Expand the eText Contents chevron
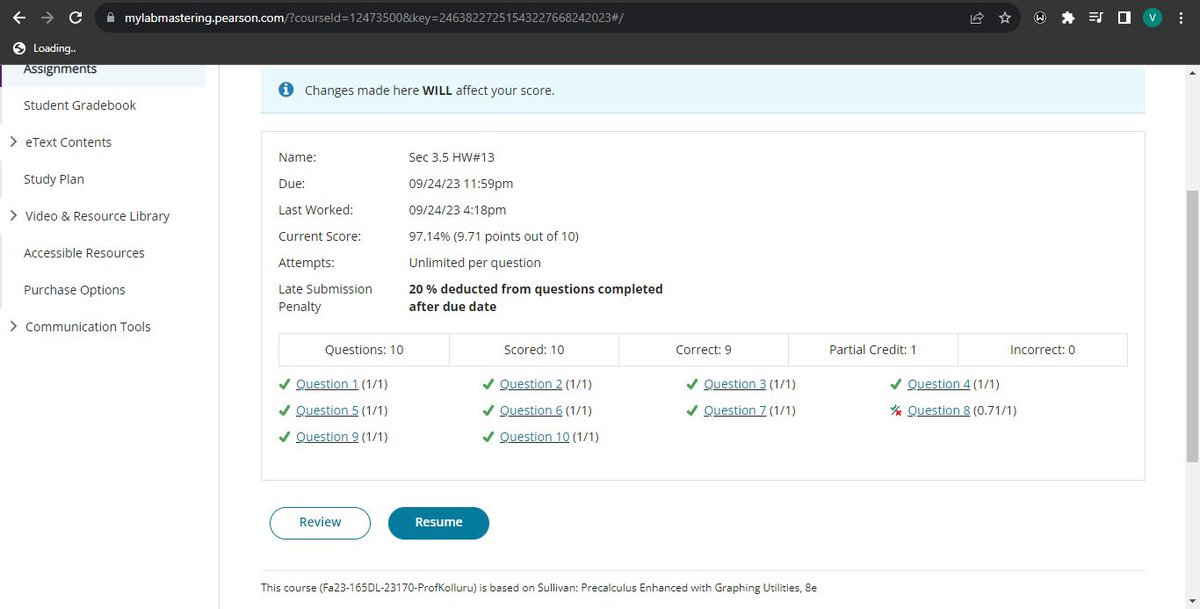The height and width of the screenshot is (609, 1200). point(14,142)
